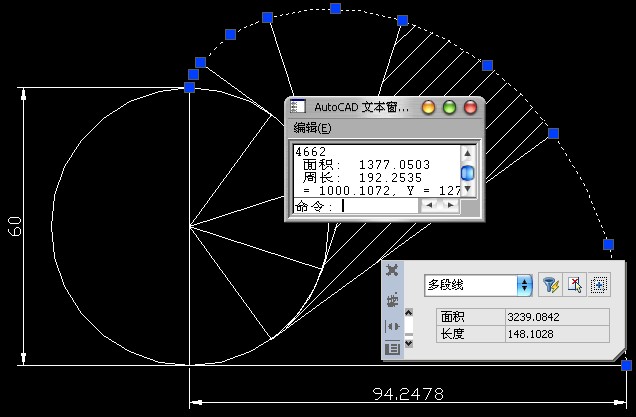Open the 编辑(E) menu in text window
The image size is (636, 417).
(312, 128)
